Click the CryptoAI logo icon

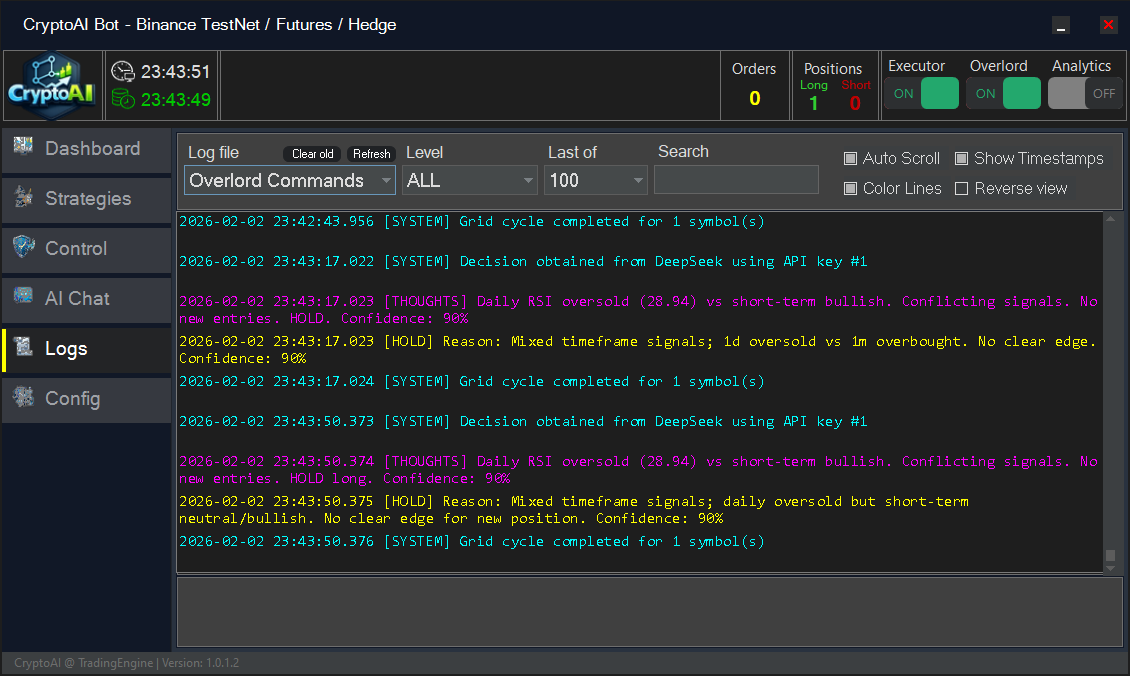click(51, 85)
